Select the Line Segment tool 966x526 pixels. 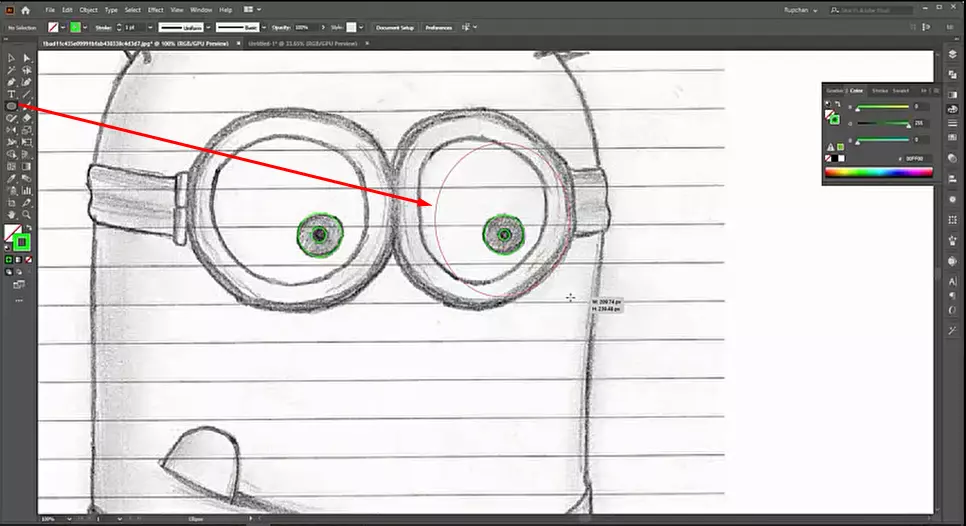tap(26, 94)
